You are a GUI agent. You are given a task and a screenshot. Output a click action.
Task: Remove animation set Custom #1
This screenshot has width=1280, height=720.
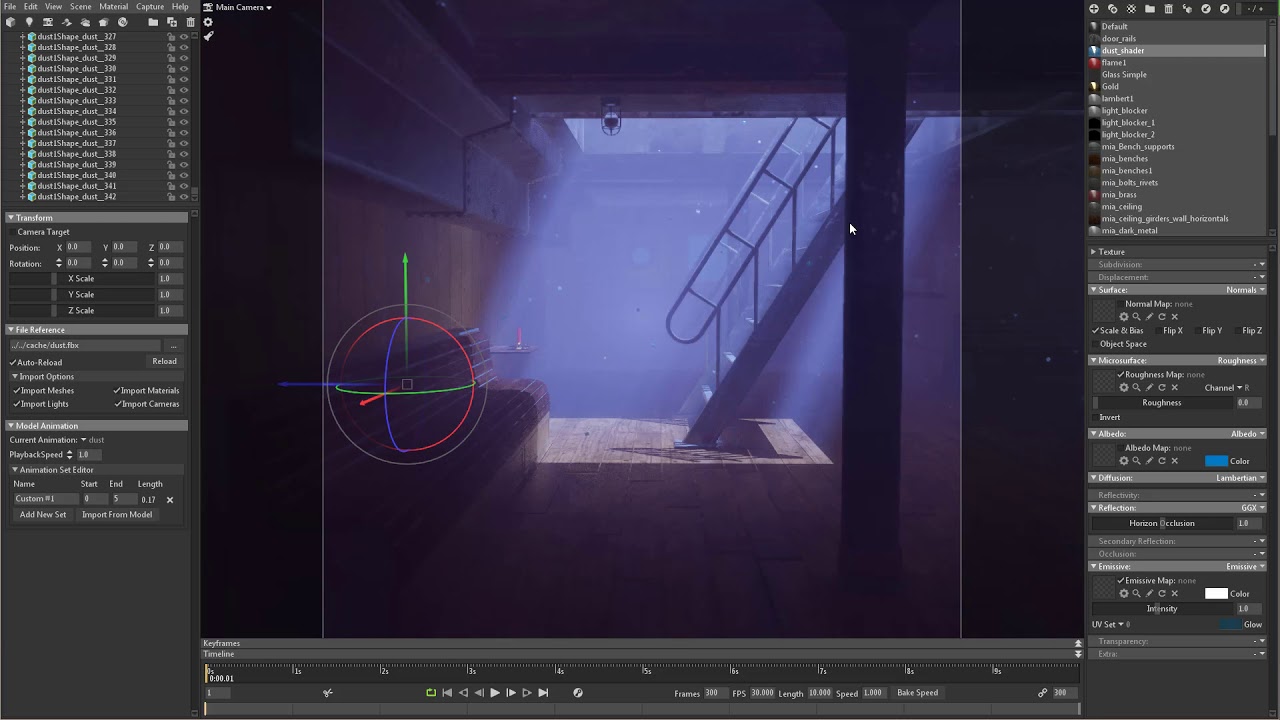coord(169,500)
